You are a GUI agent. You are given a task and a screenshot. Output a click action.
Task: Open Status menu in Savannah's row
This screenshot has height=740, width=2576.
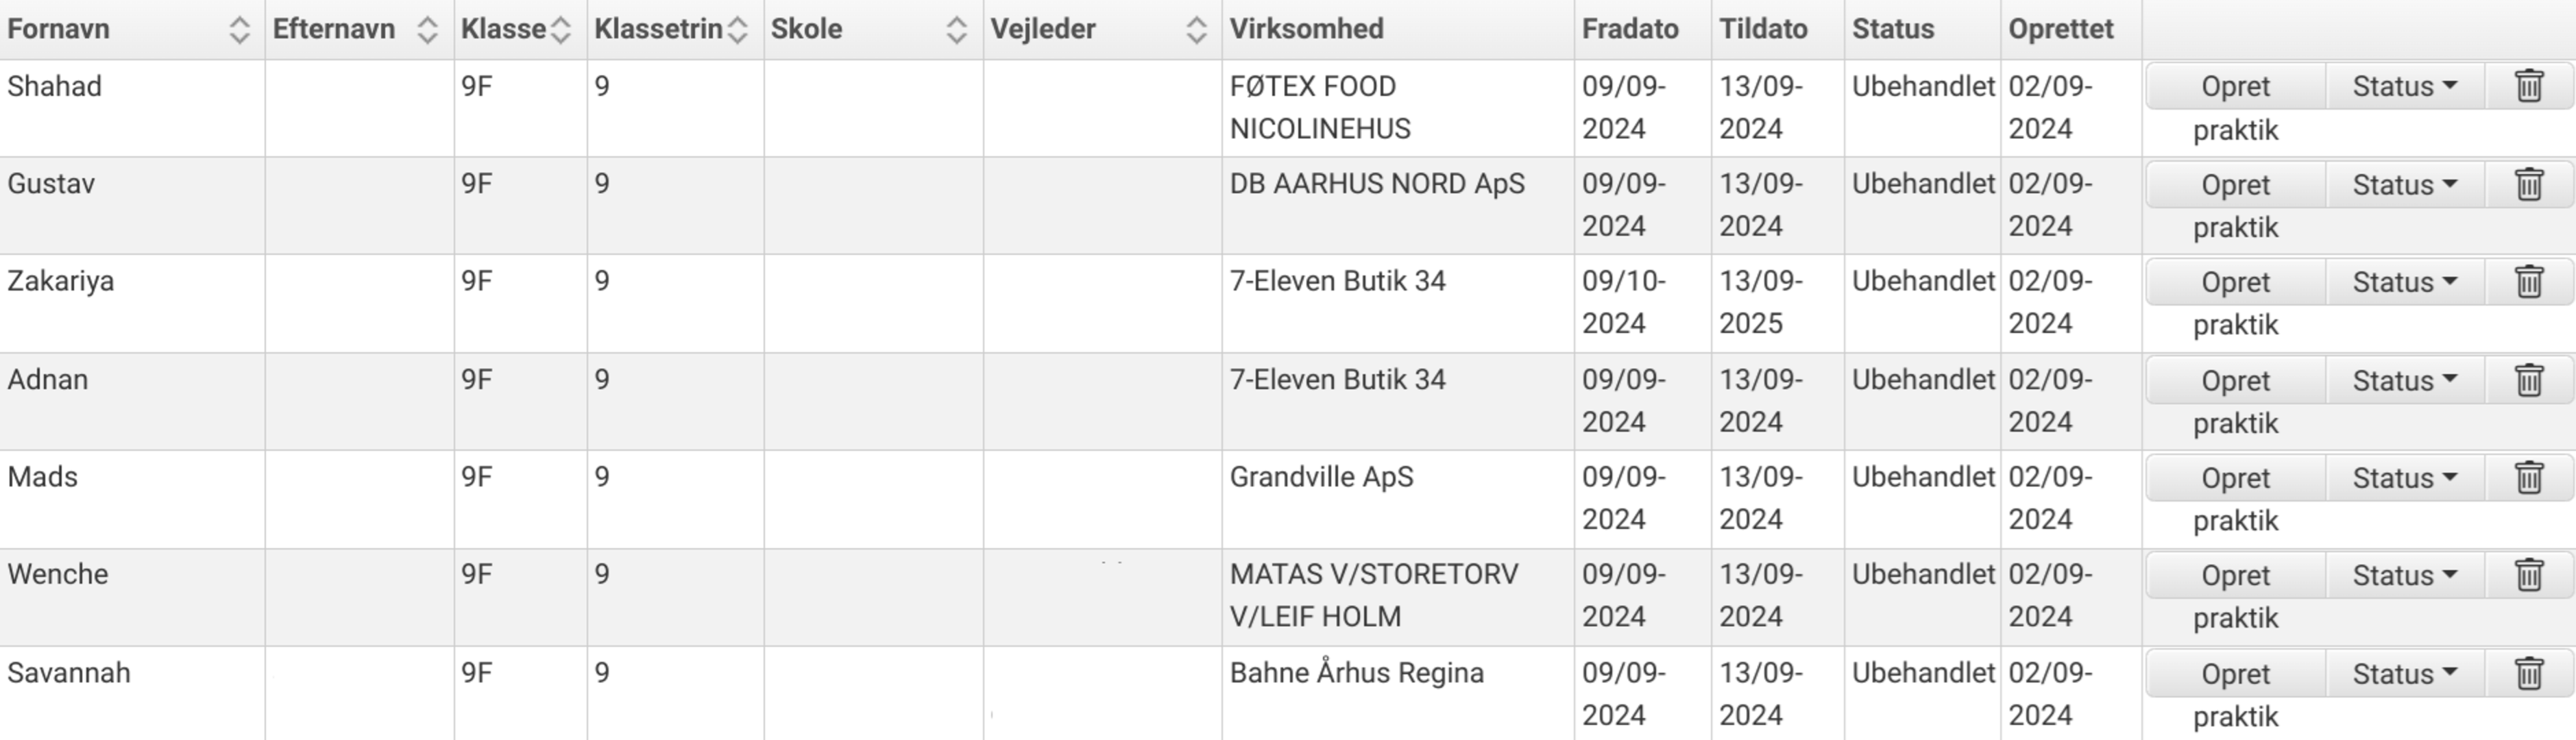tap(2405, 673)
